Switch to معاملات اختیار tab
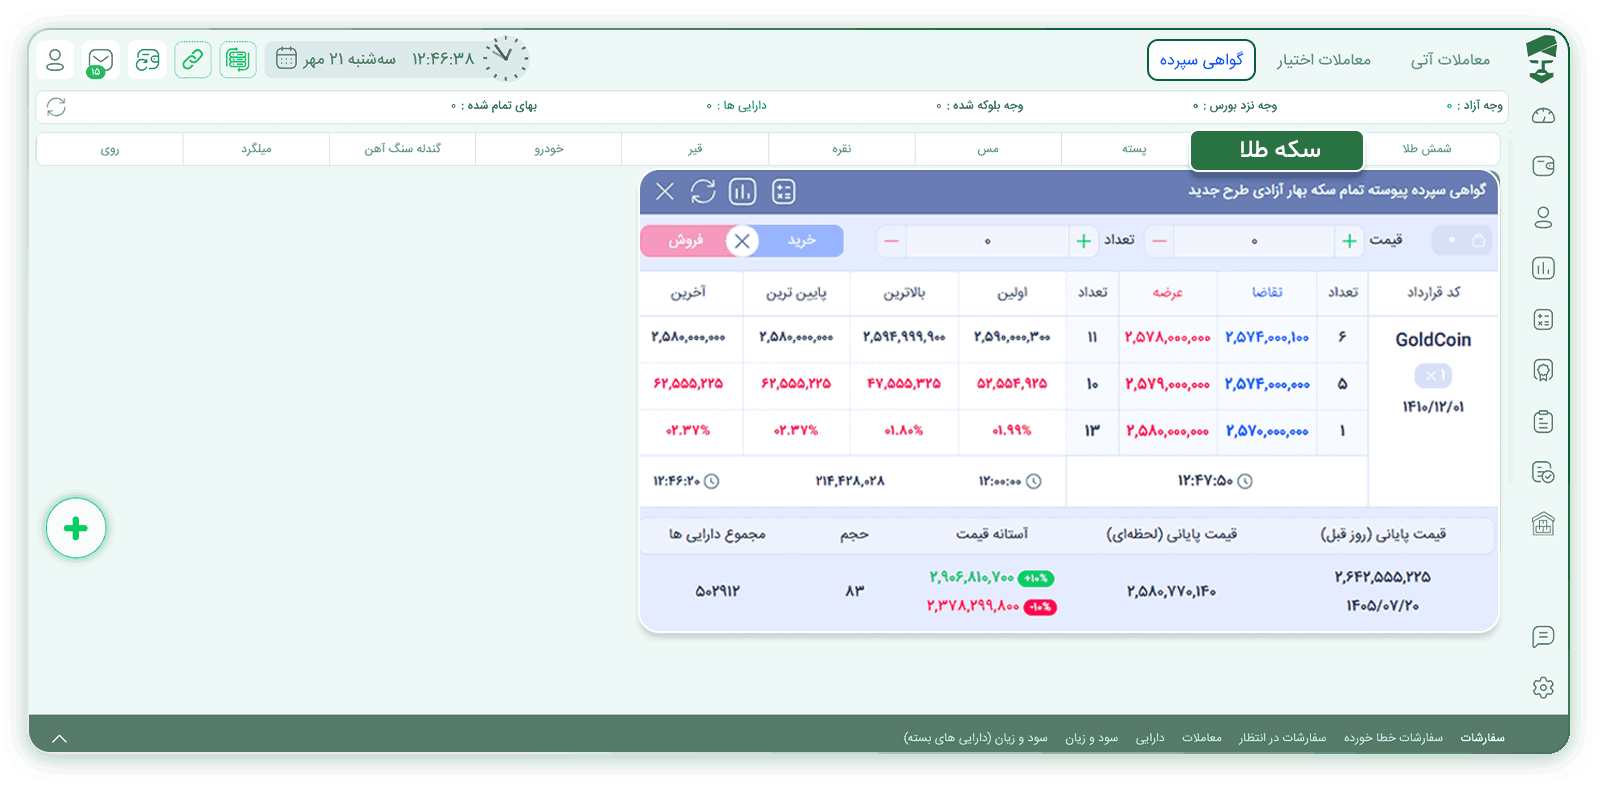 pos(1323,60)
